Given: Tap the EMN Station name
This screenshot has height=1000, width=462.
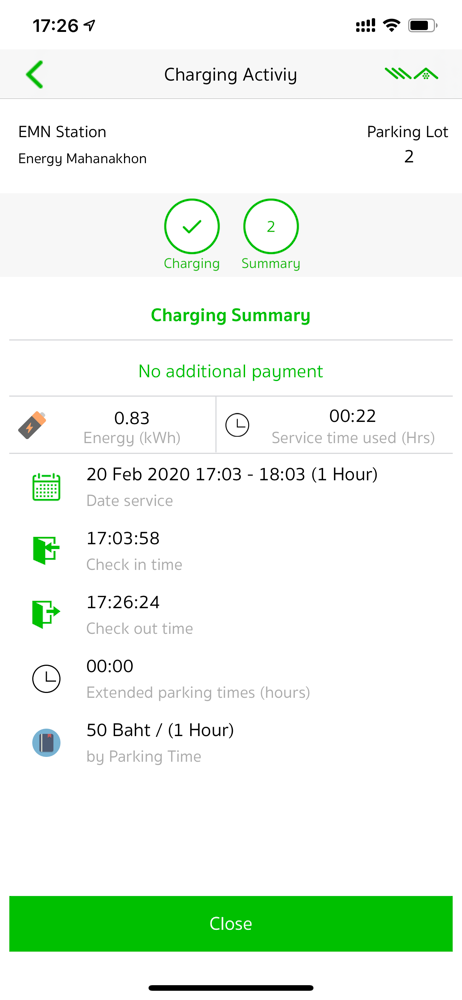Looking at the screenshot, I should (62, 132).
